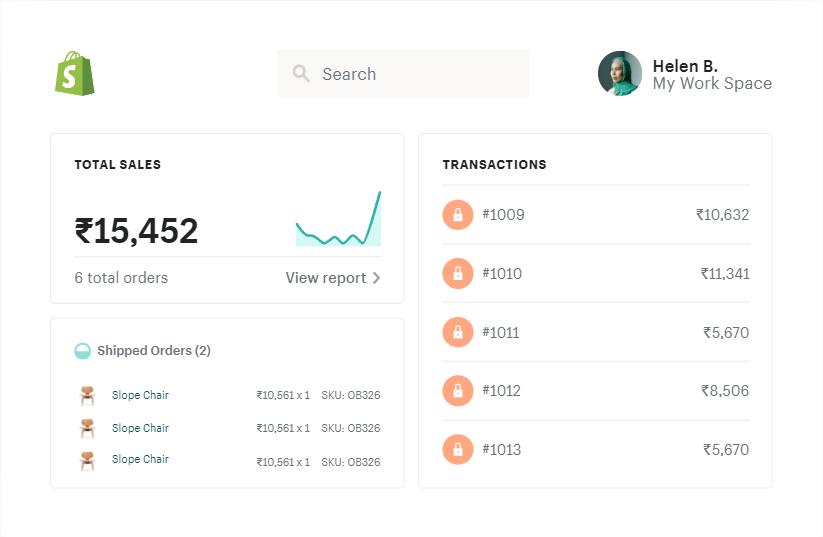
Task: Open Helen B.'s profile avatar
Action: tap(620, 74)
